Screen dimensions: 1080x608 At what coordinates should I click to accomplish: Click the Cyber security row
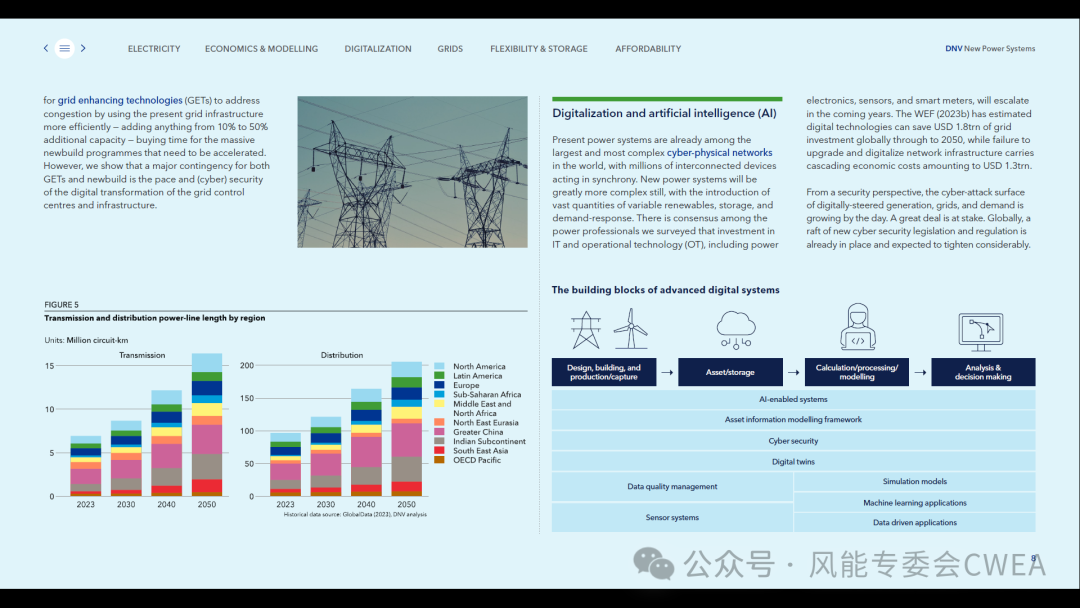793,441
